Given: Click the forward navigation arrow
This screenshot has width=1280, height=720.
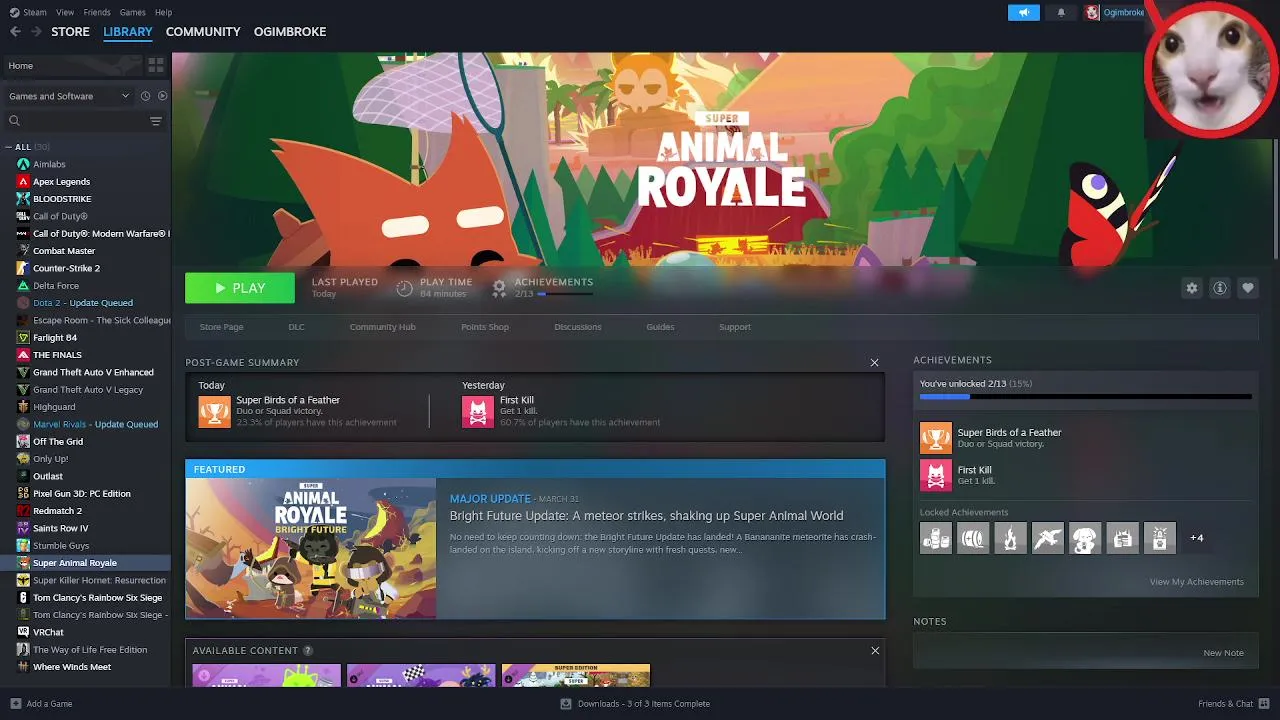Looking at the screenshot, I should [36, 32].
